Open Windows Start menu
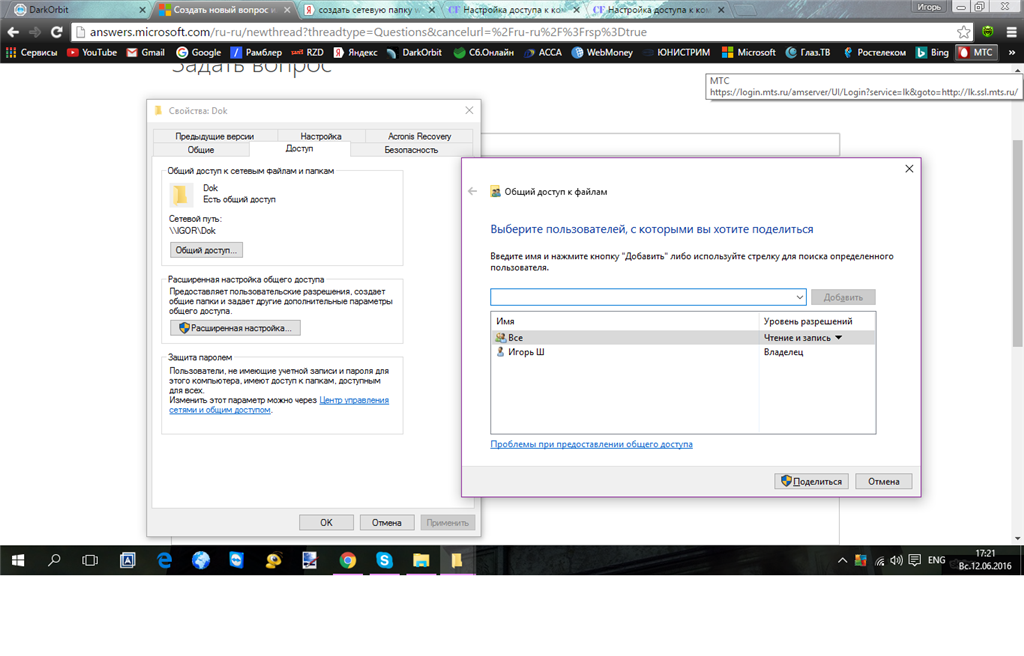Viewport: 1024px width, 656px height. pos(18,560)
